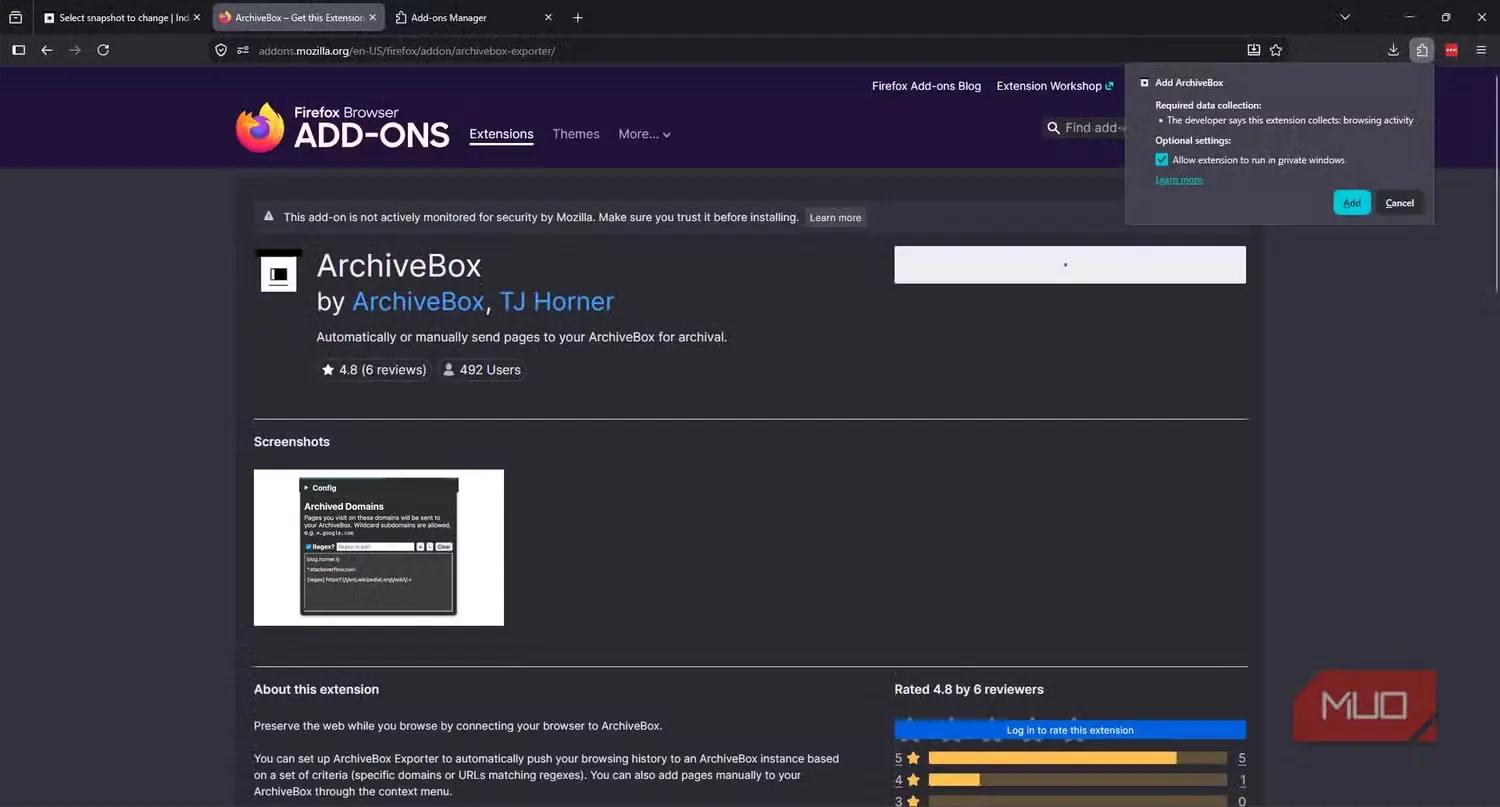1500x807 pixels.
Task: Reload the page with the refresh icon
Action: (103, 50)
